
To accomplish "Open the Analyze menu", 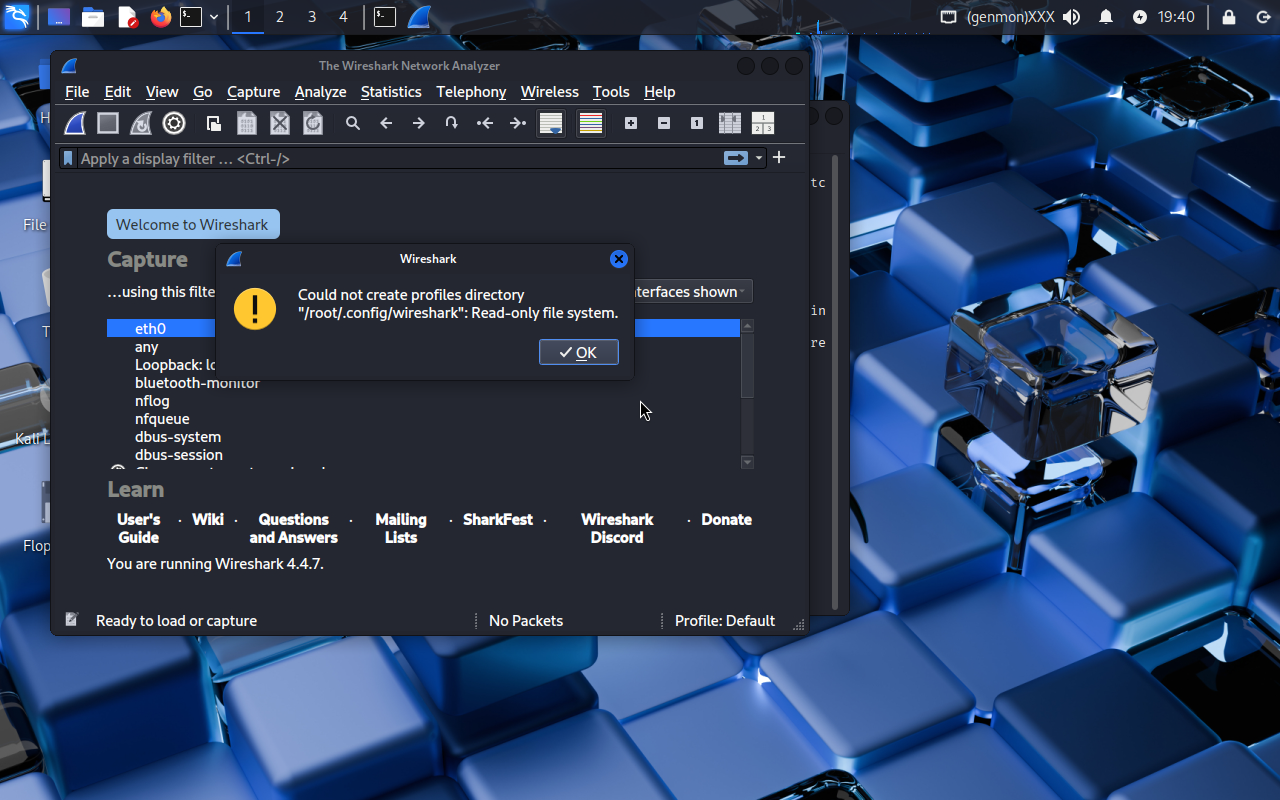I will [321, 91].
